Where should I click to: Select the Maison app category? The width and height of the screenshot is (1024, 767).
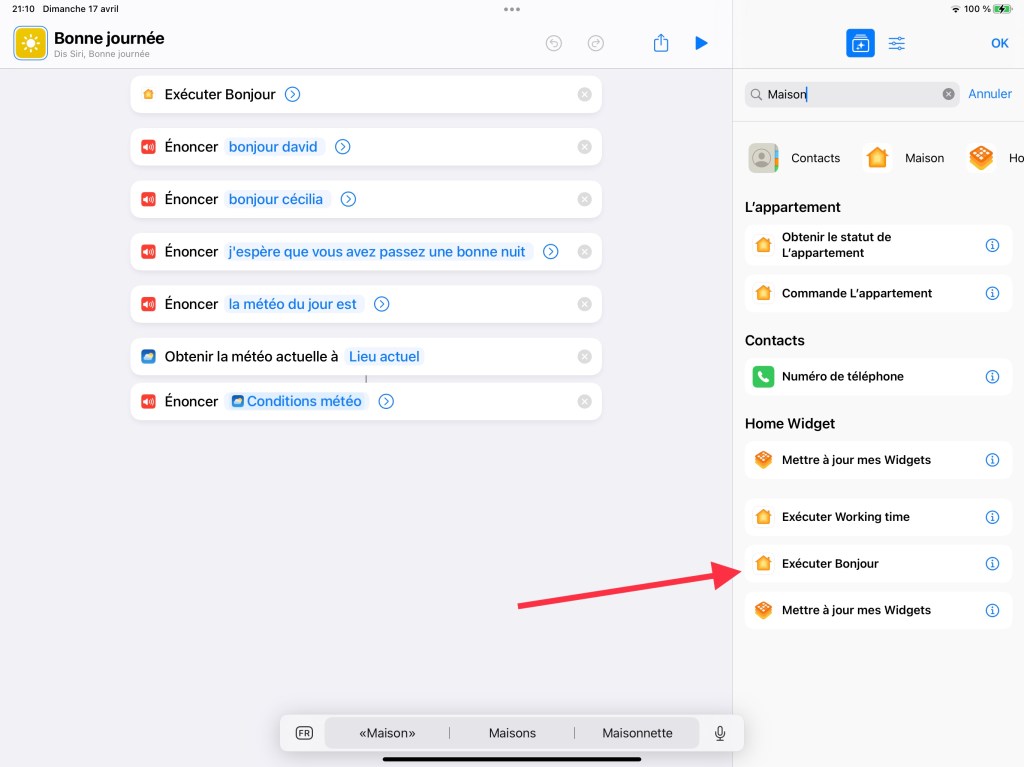click(x=905, y=158)
